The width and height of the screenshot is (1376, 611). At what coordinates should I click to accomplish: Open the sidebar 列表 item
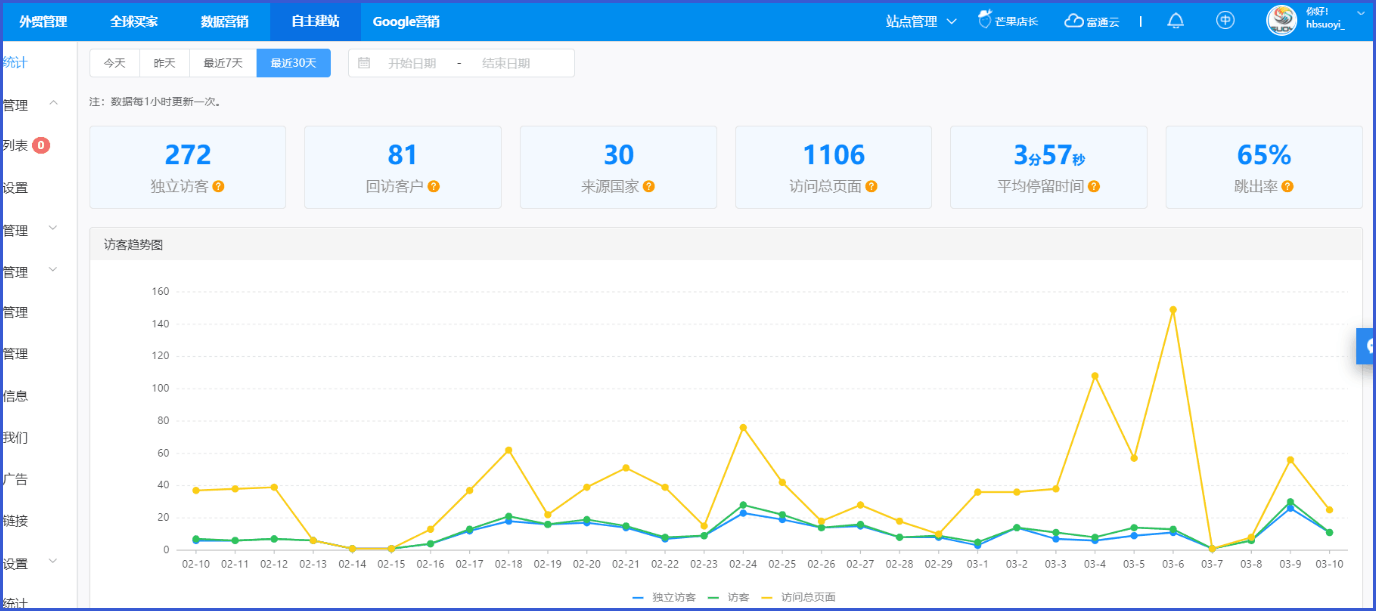[15, 145]
